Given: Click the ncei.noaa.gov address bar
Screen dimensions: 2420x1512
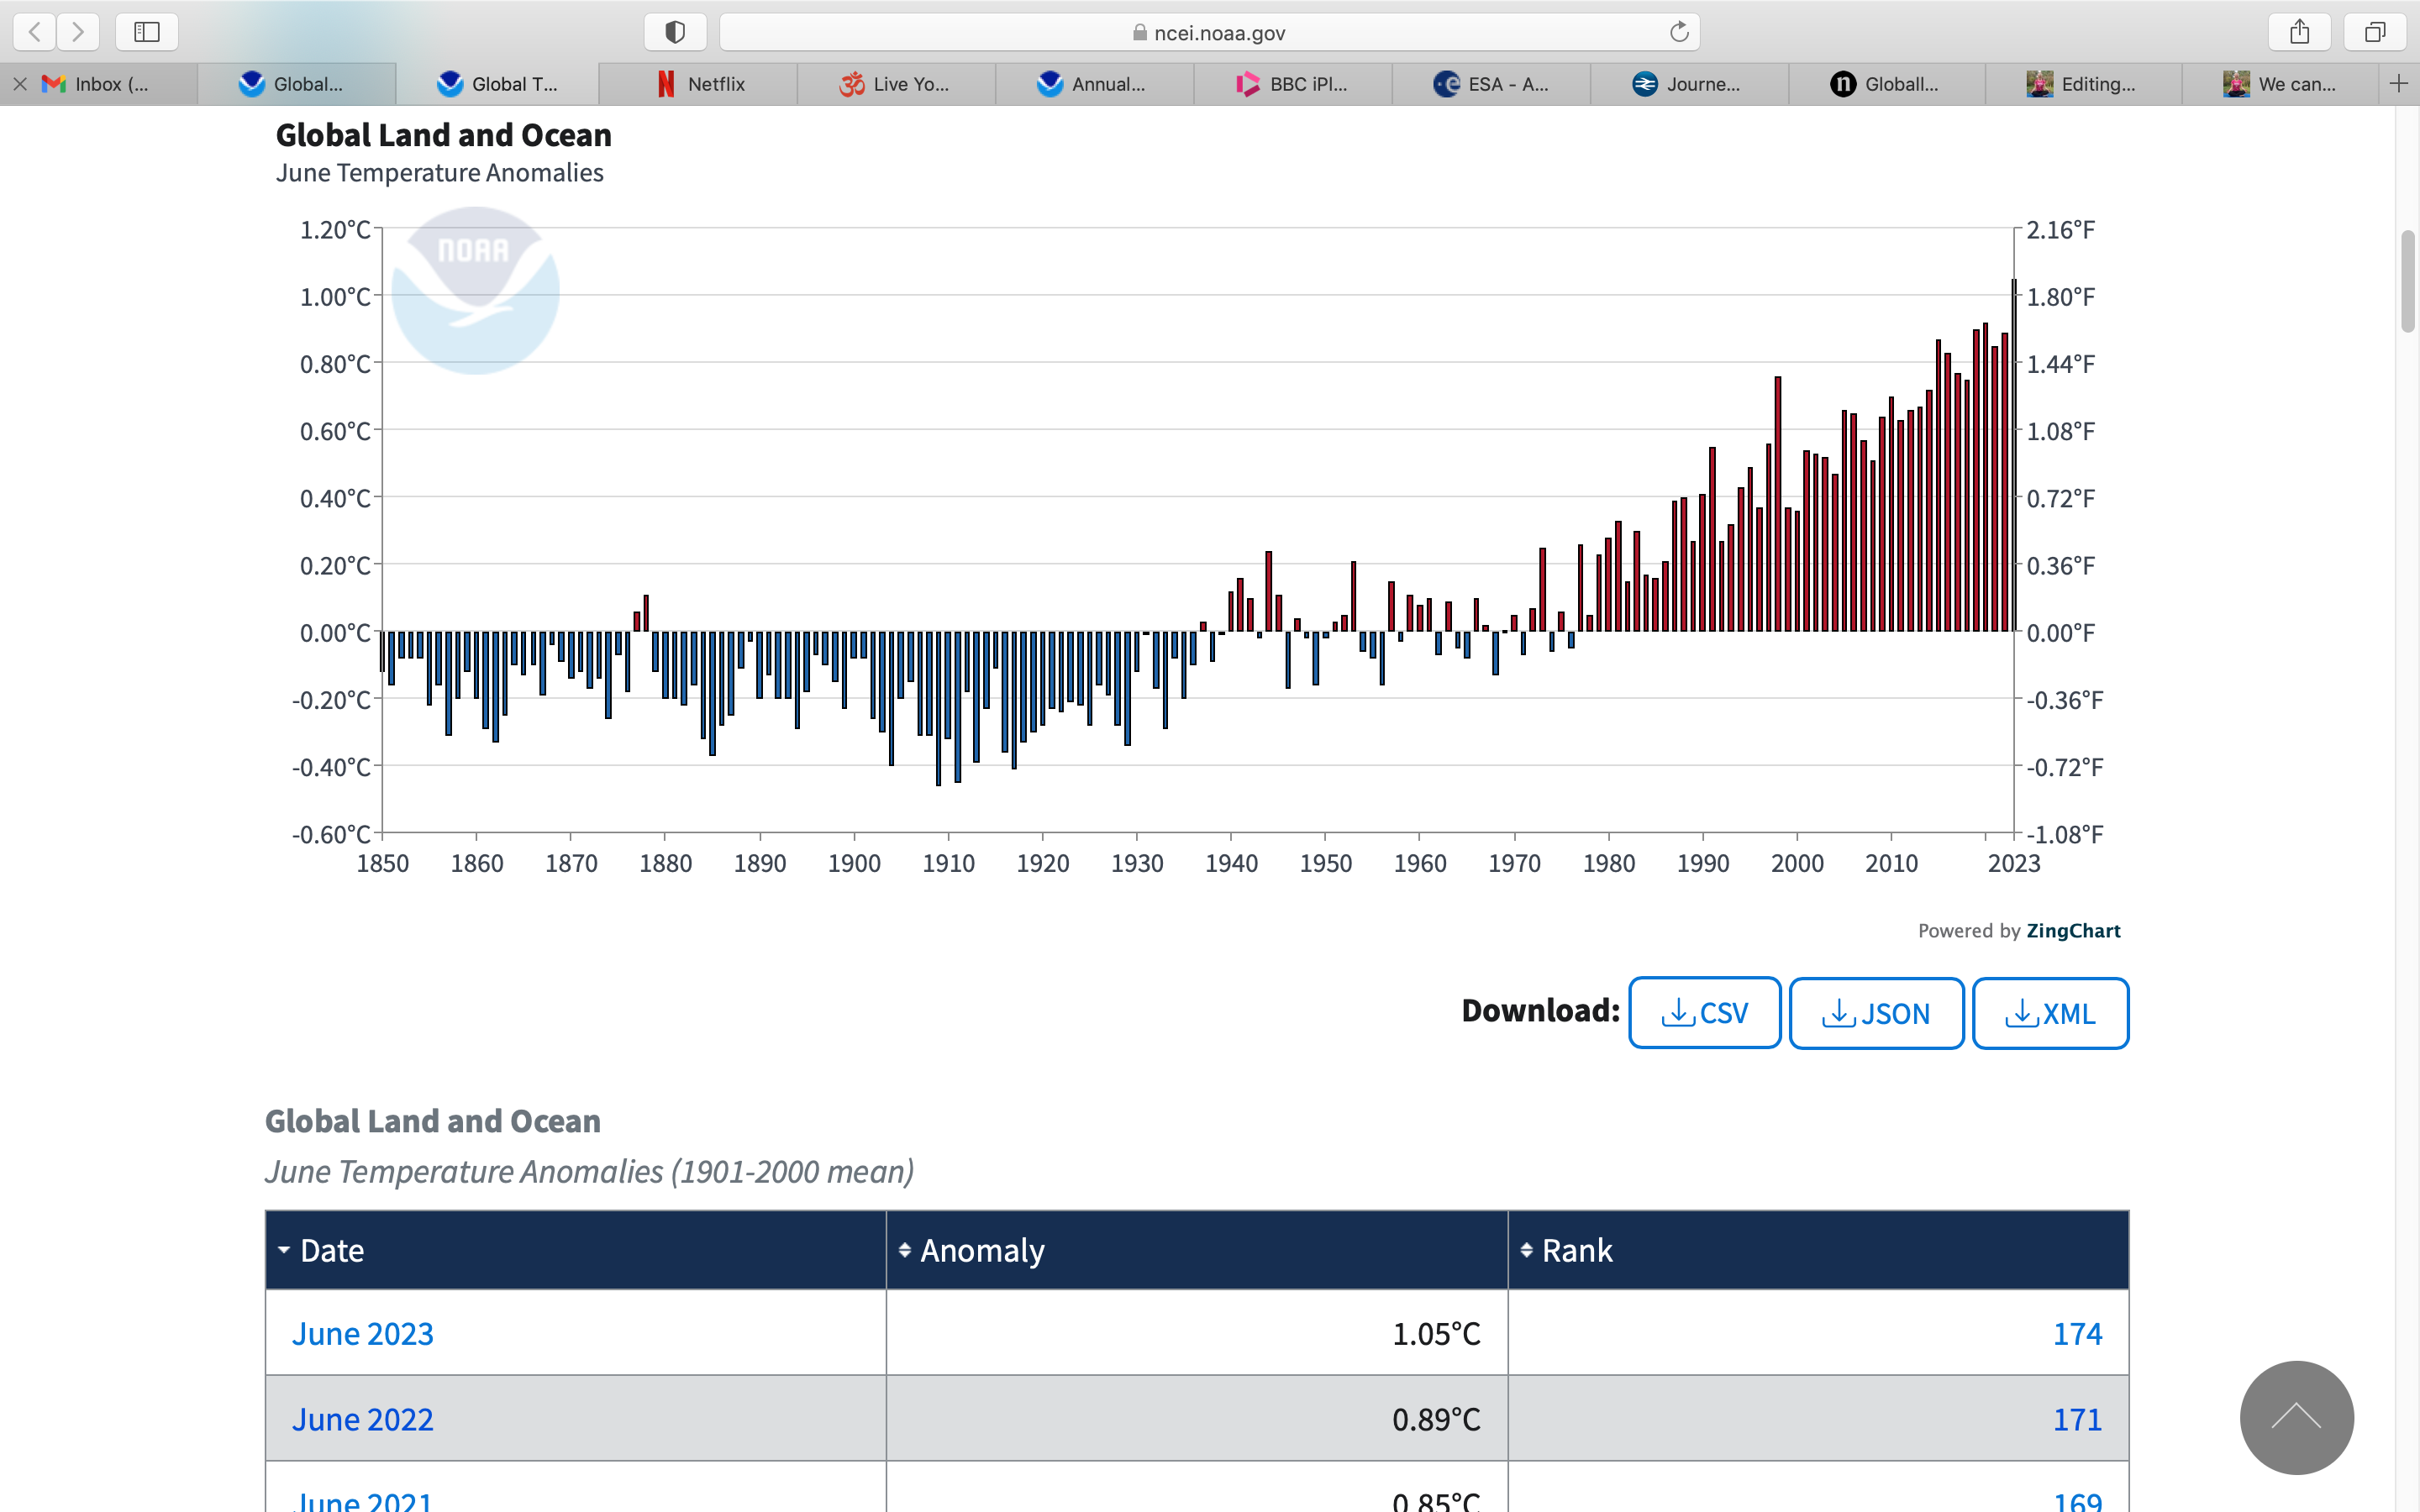Looking at the screenshot, I should click(x=1208, y=32).
